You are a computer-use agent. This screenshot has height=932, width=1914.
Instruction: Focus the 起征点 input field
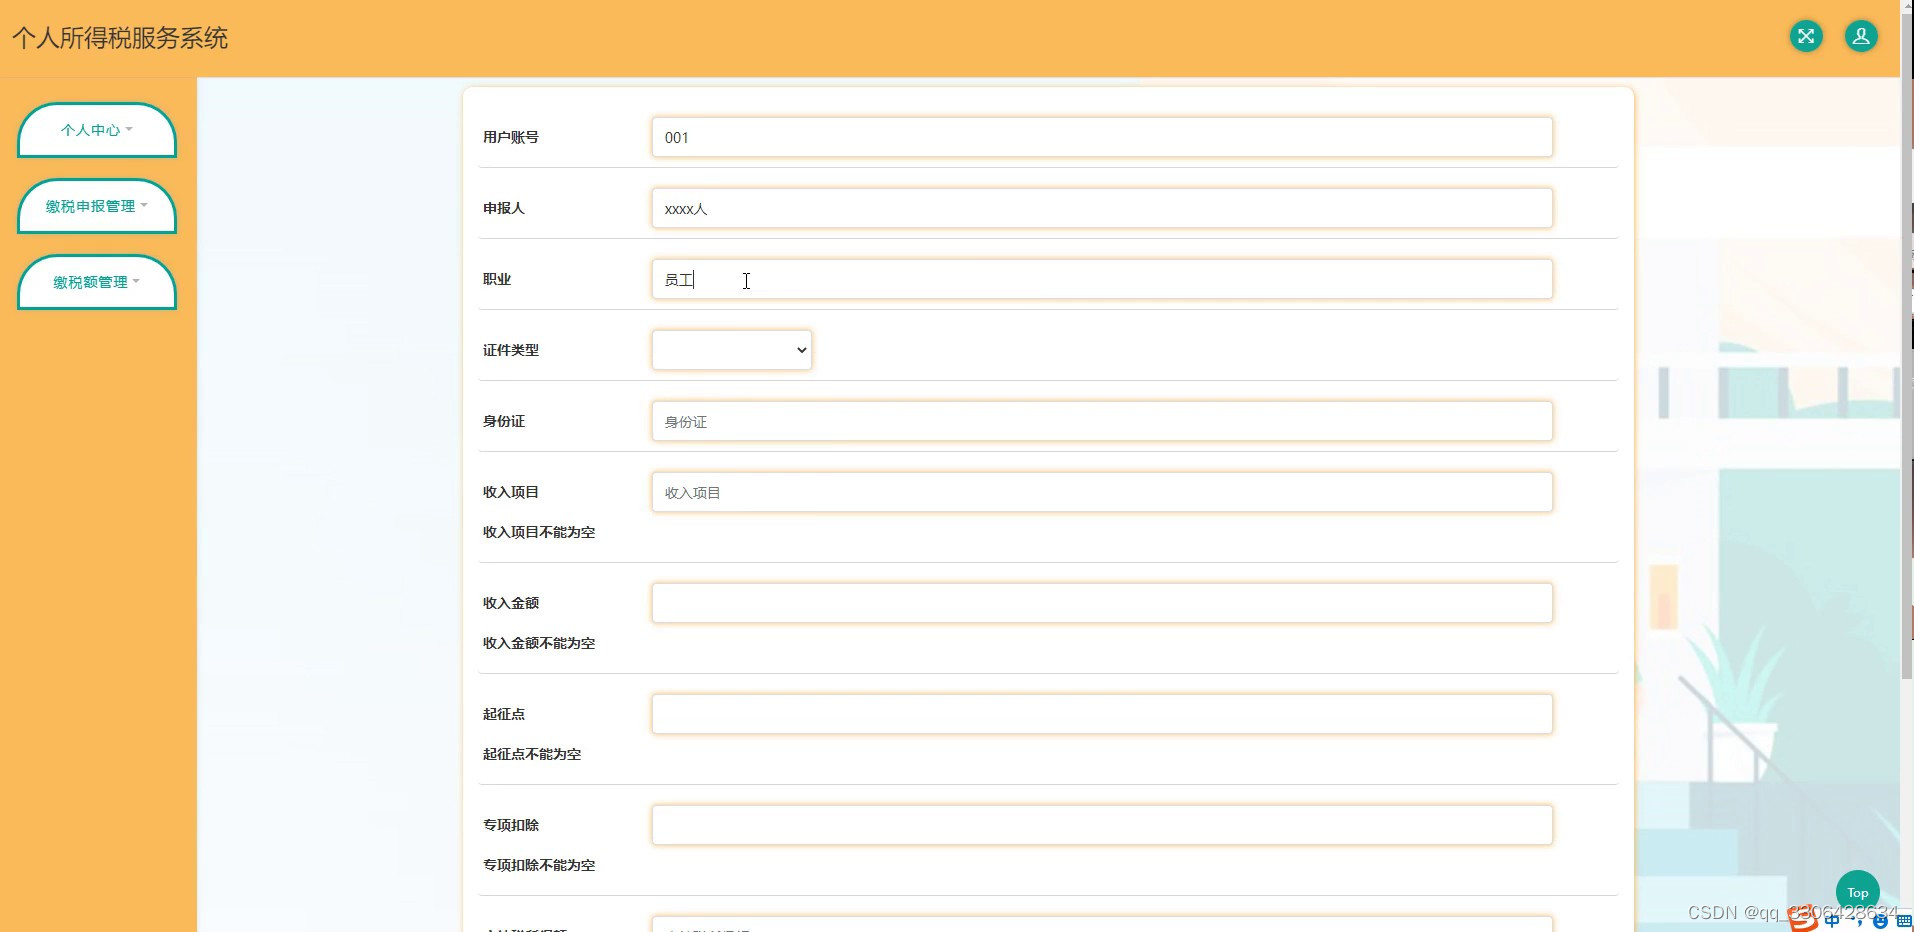[1102, 714]
